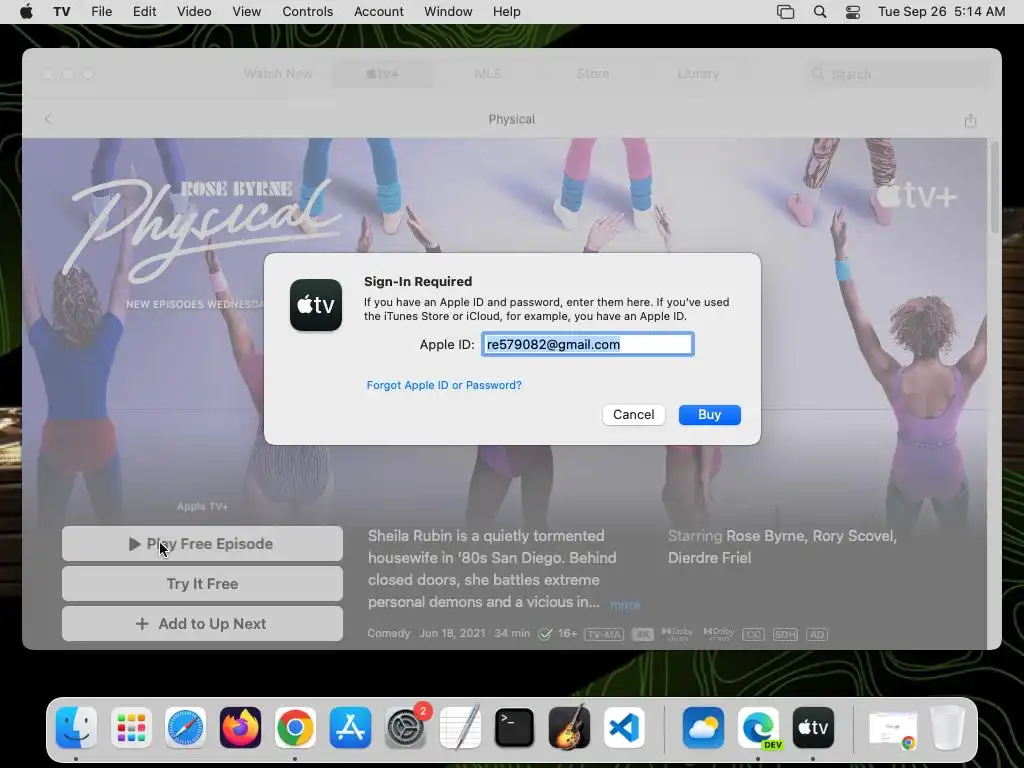This screenshot has width=1024, height=768.
Task: Click Add to Up Next button
Action: [x=202, y=624]
